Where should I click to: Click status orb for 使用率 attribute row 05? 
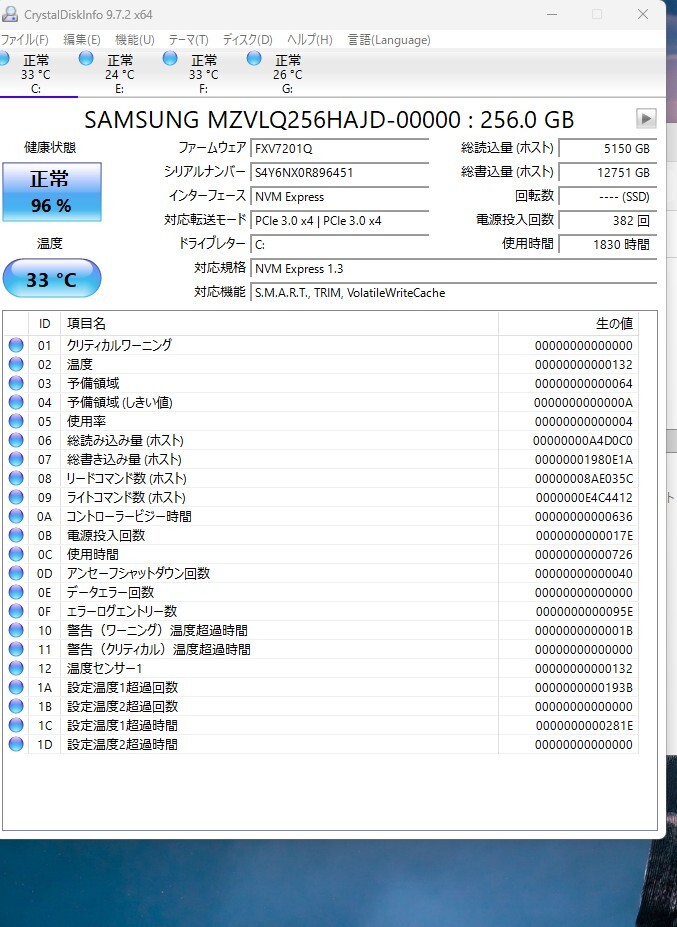(16, 421)
